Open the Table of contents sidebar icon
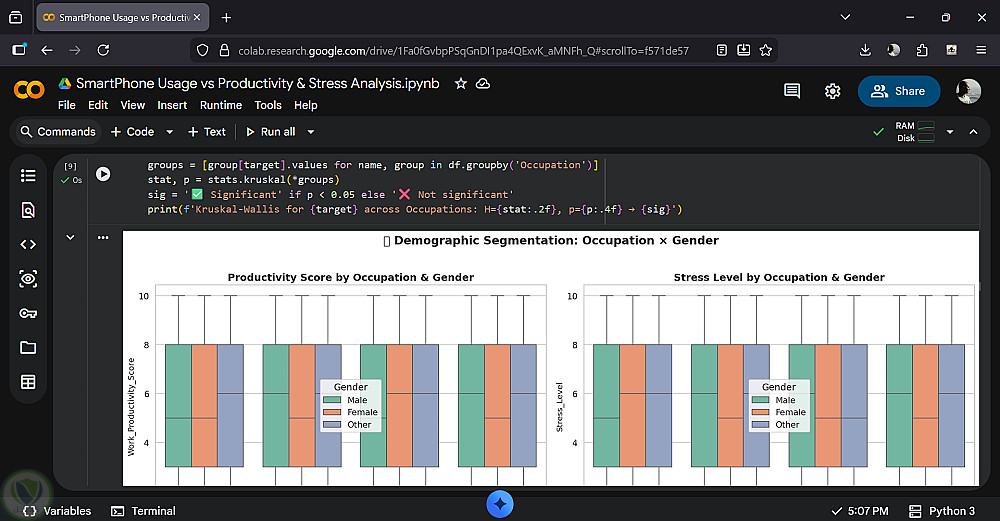The height and width of the screenshot is (521, 1000). tap(28, 175)
